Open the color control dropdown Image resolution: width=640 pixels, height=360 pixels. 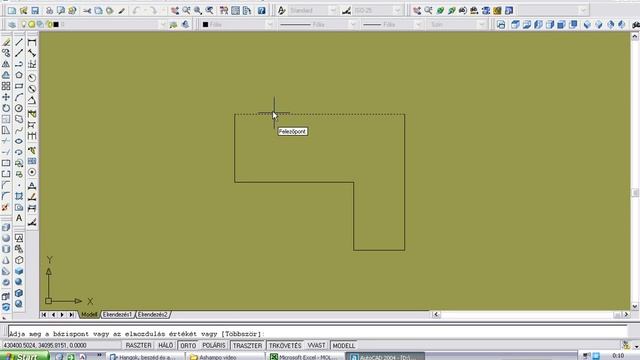[x=269, y=25]
